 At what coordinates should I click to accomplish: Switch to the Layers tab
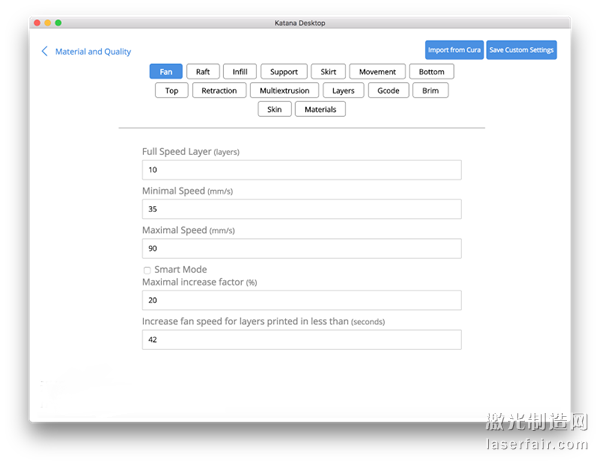343,91
